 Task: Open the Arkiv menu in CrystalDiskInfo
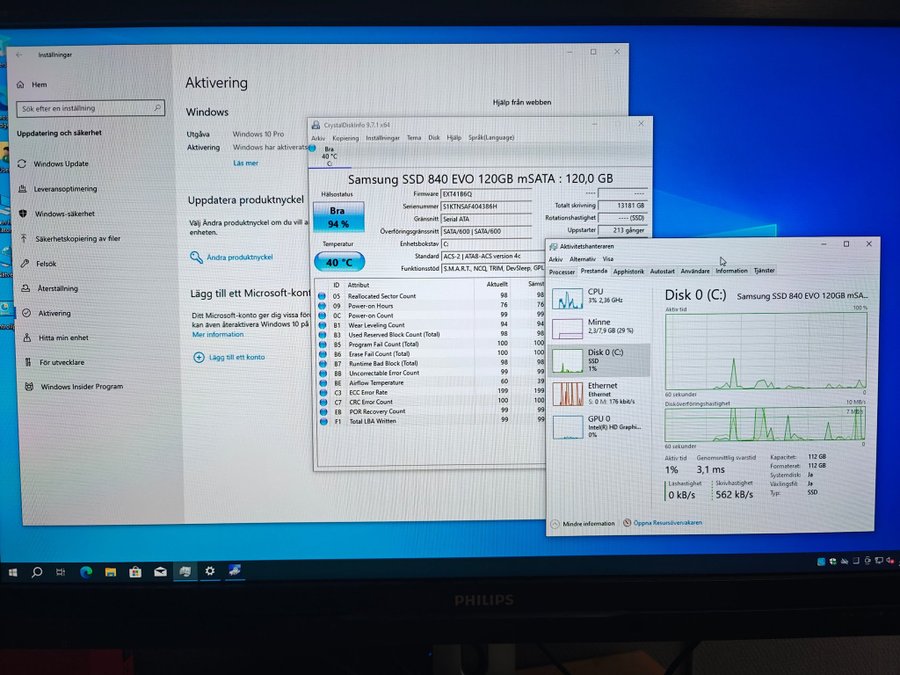point(318,138)
